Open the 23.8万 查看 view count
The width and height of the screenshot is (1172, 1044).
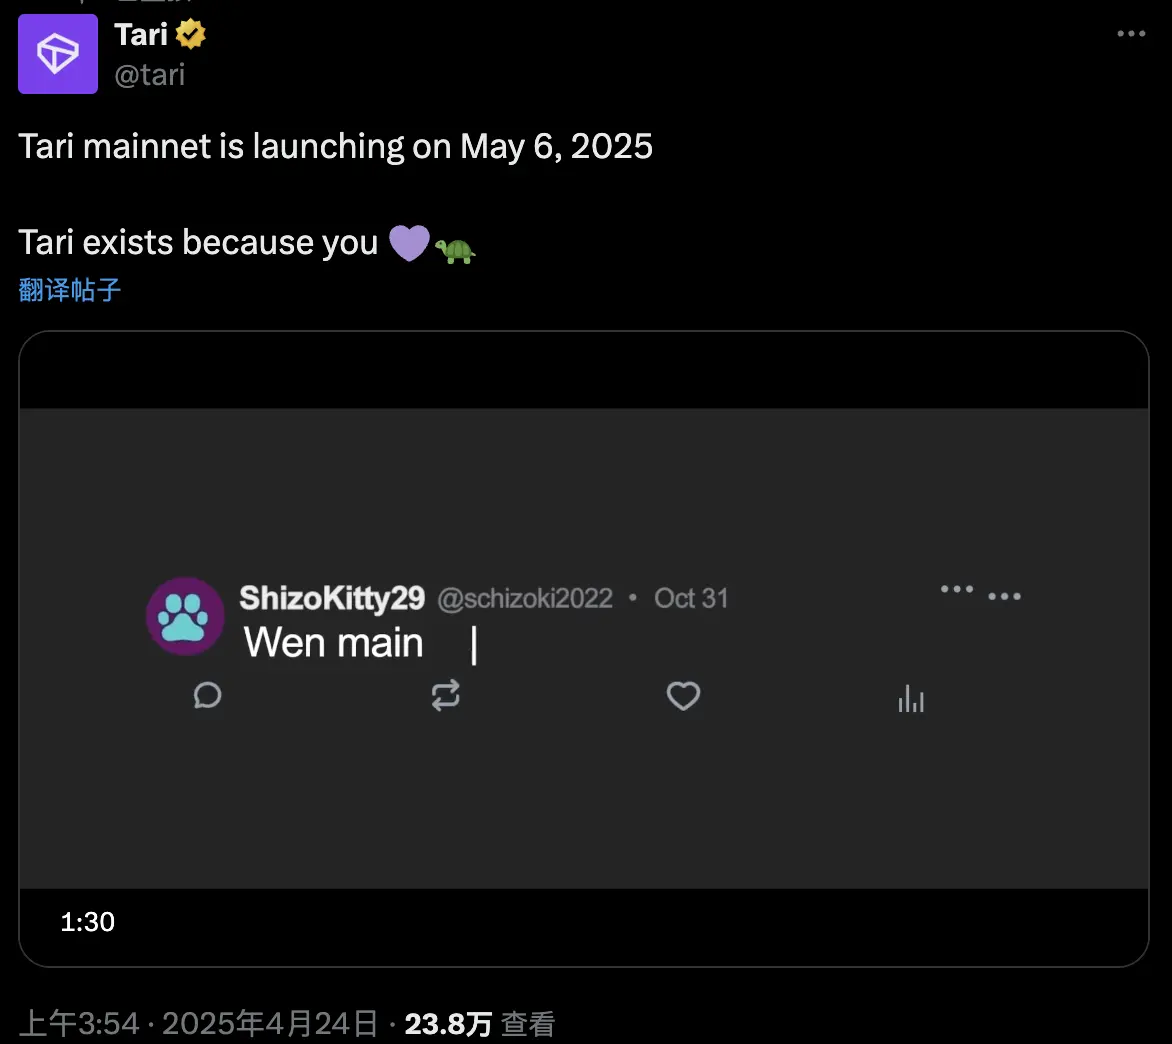pyautogui.click(x=479, y=1023)
